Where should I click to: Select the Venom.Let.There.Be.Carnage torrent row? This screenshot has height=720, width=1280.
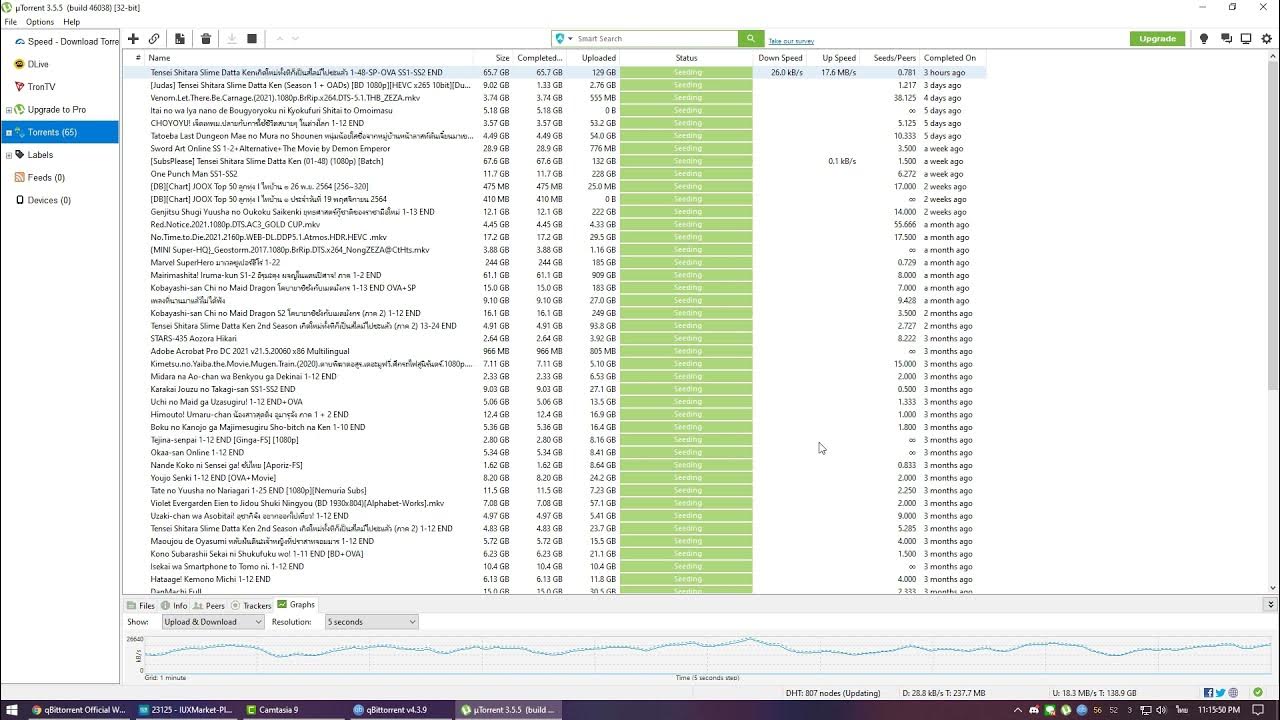(x=555, y=98)
